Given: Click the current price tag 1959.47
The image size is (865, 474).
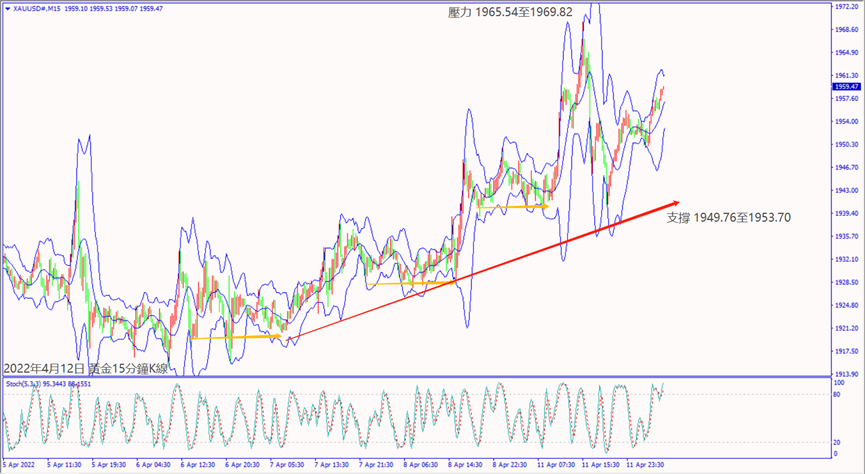Looking at the screenshot, I should coord(845,87).
